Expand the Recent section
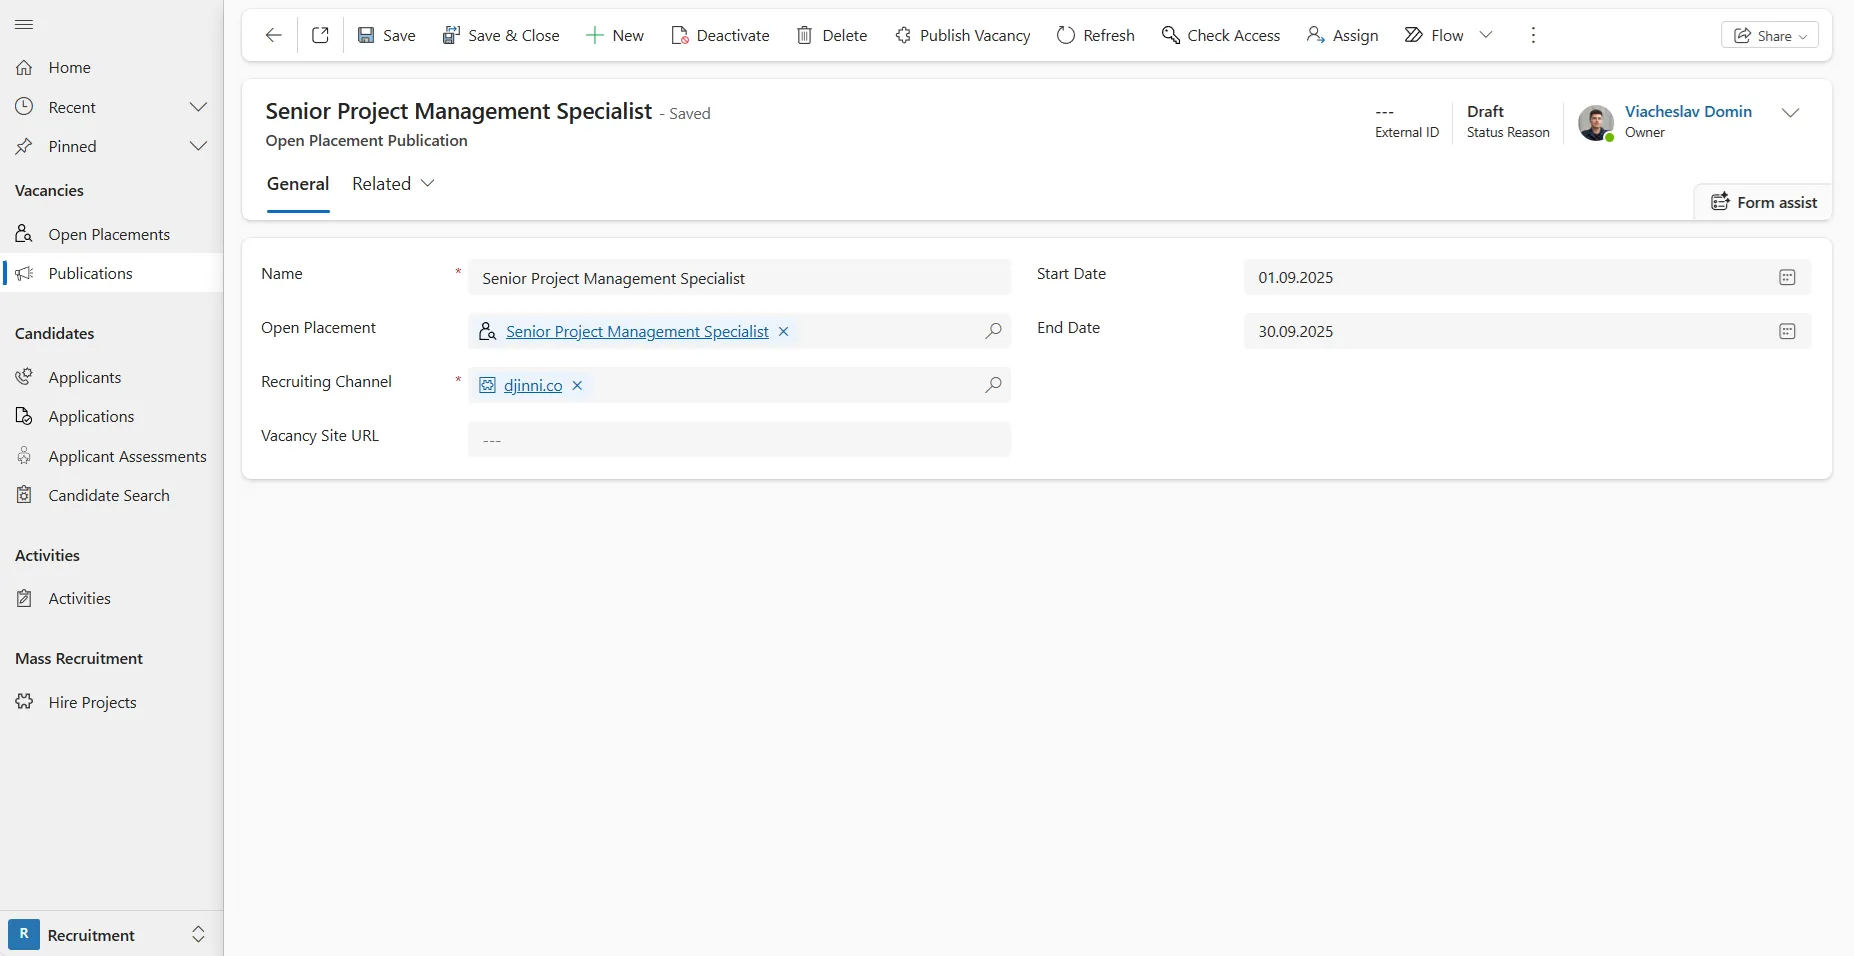The width and height of the screenshot is (1854, 956). point(198,107)
